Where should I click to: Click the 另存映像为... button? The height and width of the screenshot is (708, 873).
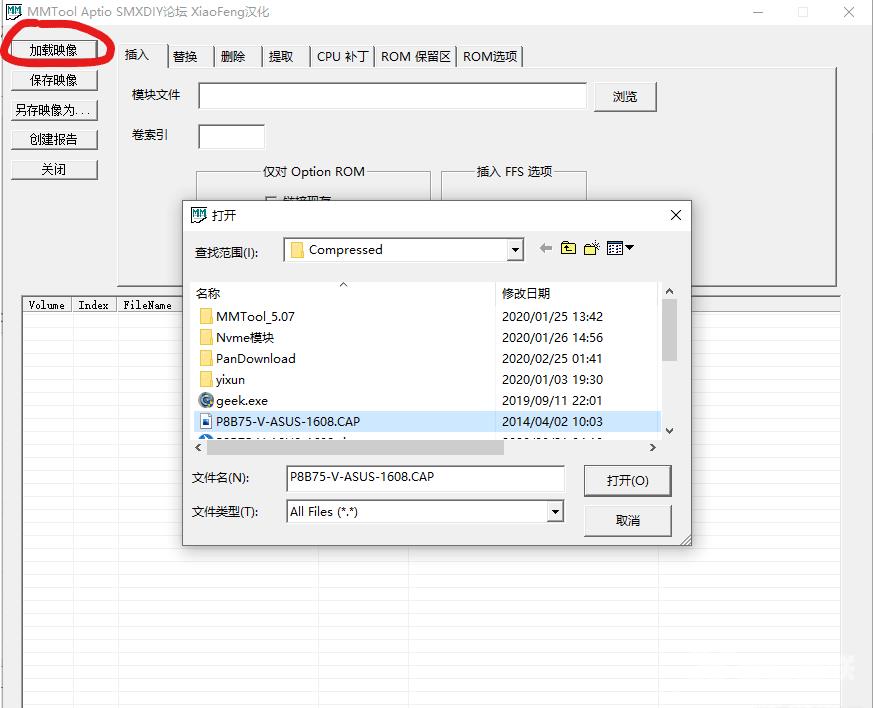click(54, 110)
